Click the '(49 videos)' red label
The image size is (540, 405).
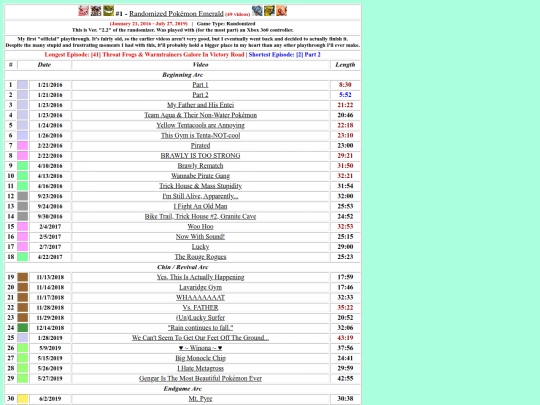click(x=238, y=14)
